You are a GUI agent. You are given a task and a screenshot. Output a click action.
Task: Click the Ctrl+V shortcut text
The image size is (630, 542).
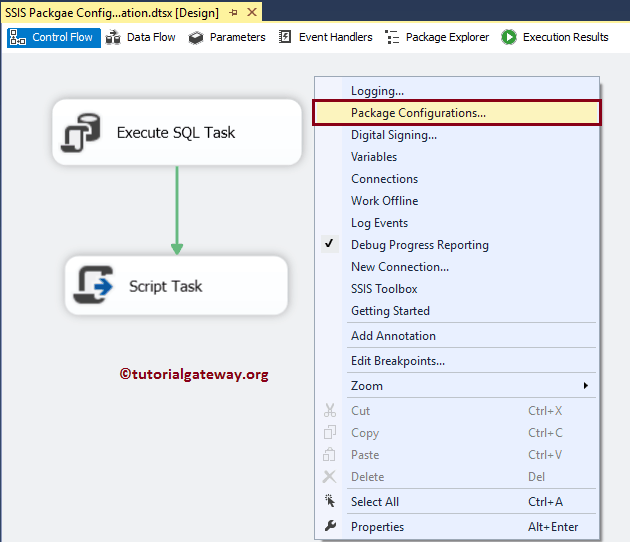(545, 455)
